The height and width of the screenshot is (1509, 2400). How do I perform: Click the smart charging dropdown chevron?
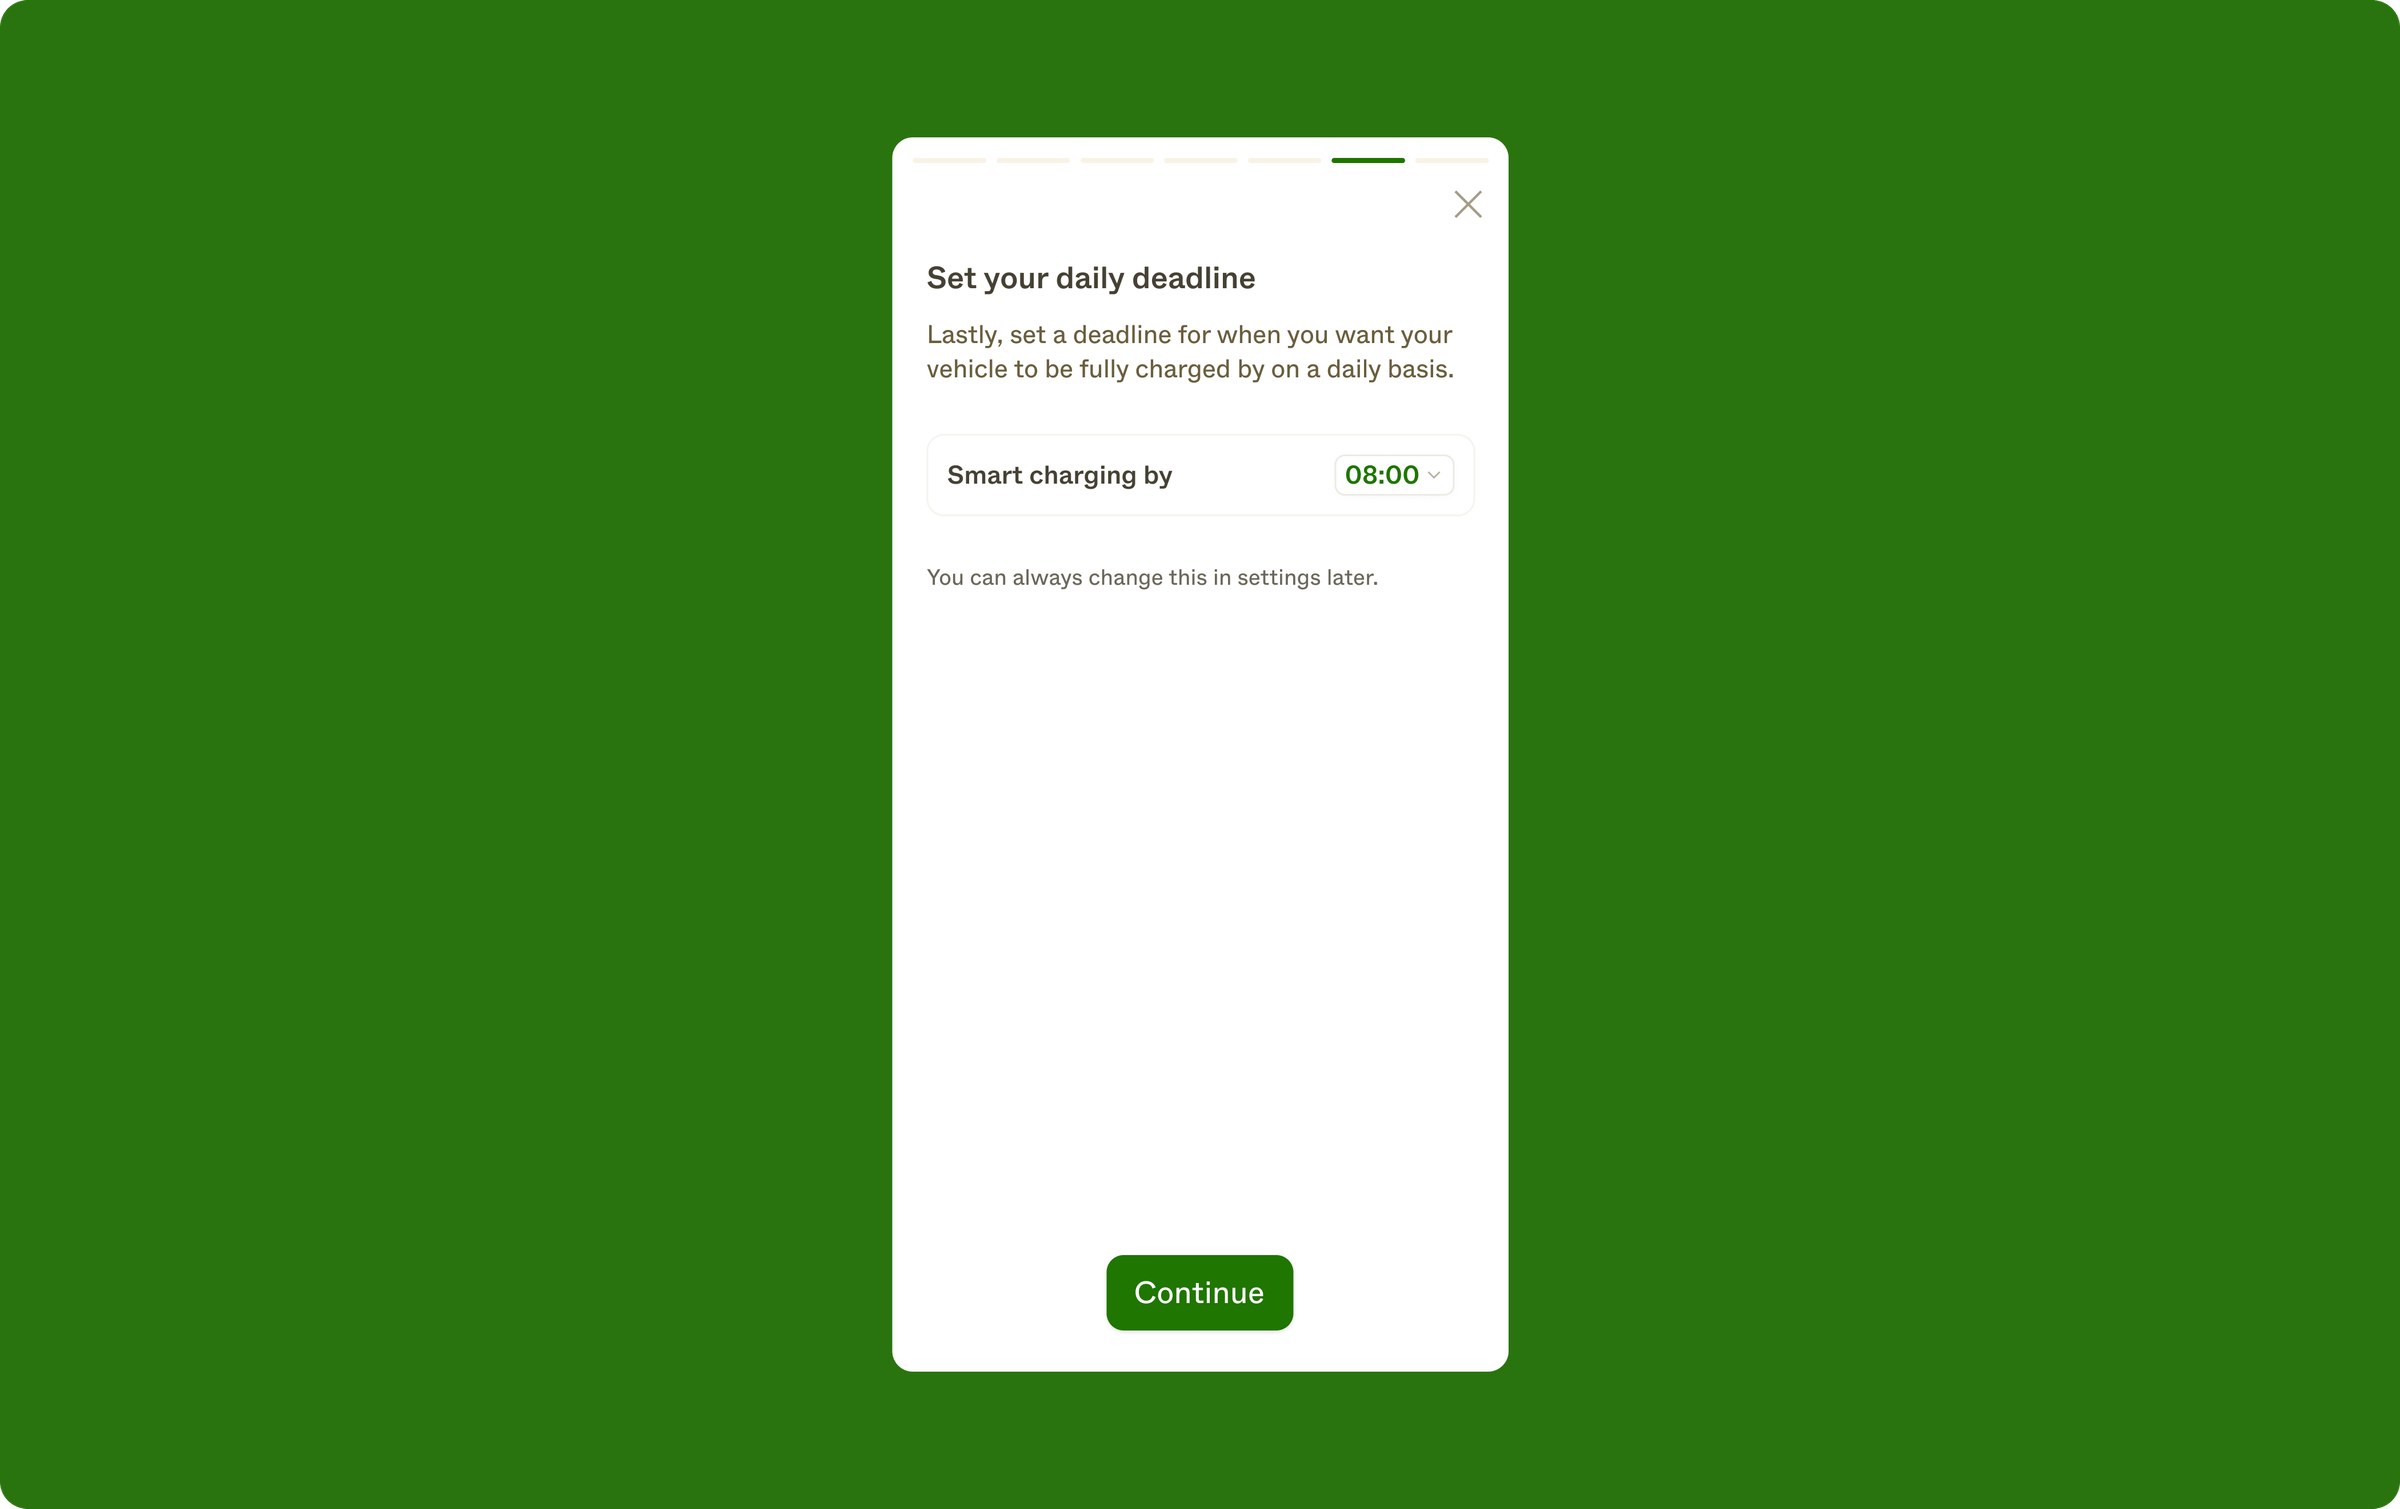click(x=1435, y=475)
